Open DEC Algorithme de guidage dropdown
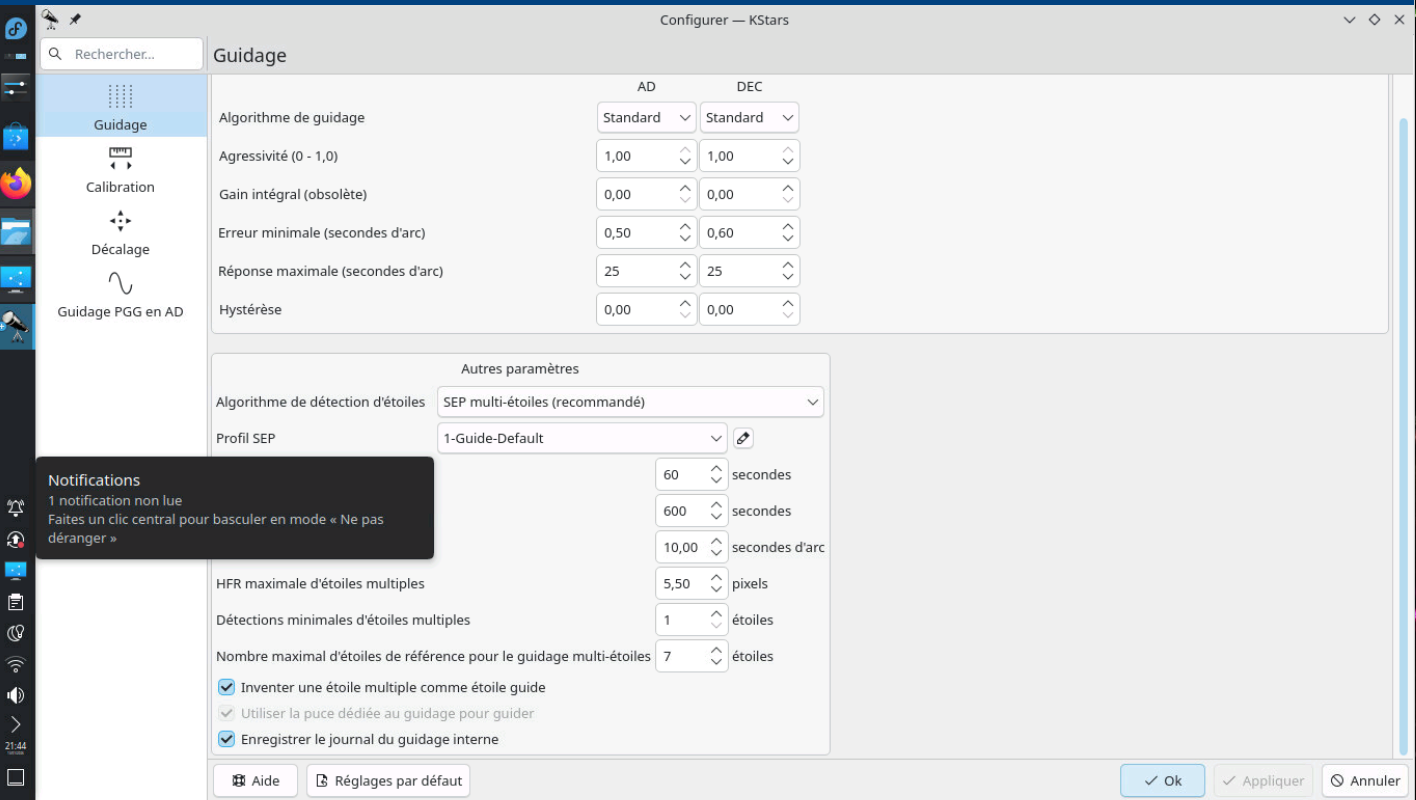This screenshot has width=1416, height=800. [x=749, y=118]
